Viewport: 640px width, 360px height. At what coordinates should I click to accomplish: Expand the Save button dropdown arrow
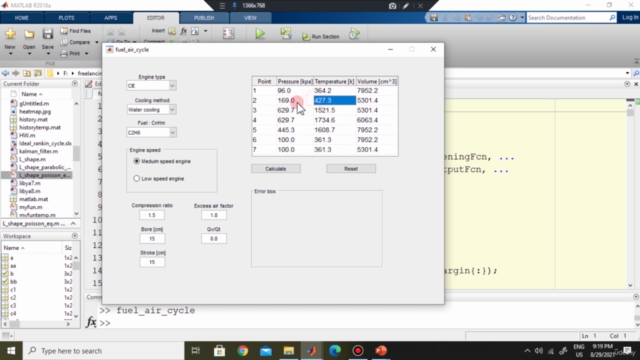tap(48, 54)
